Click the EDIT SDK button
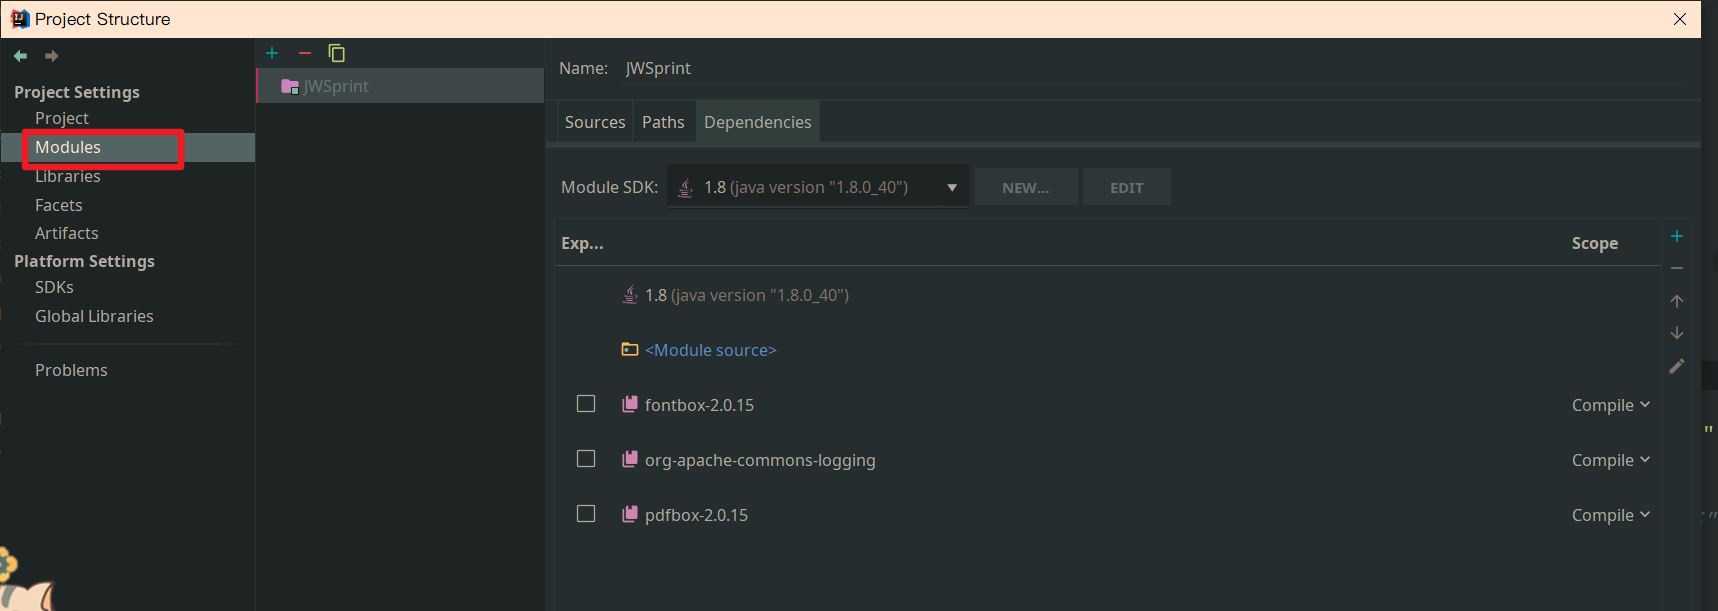Screen dimensions: 1718x611 tap(1127, 187)
